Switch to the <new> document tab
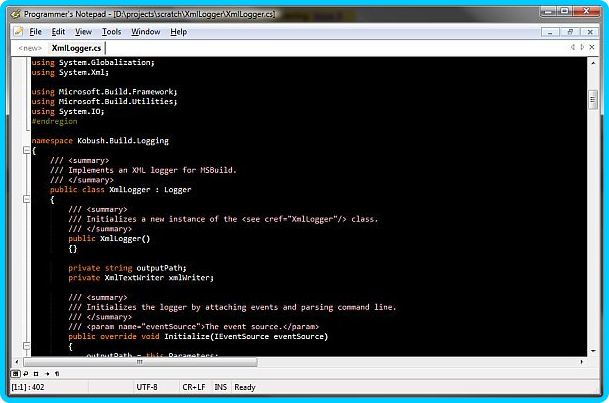Screen dimensions: 609x403 [x=30, y=48]
